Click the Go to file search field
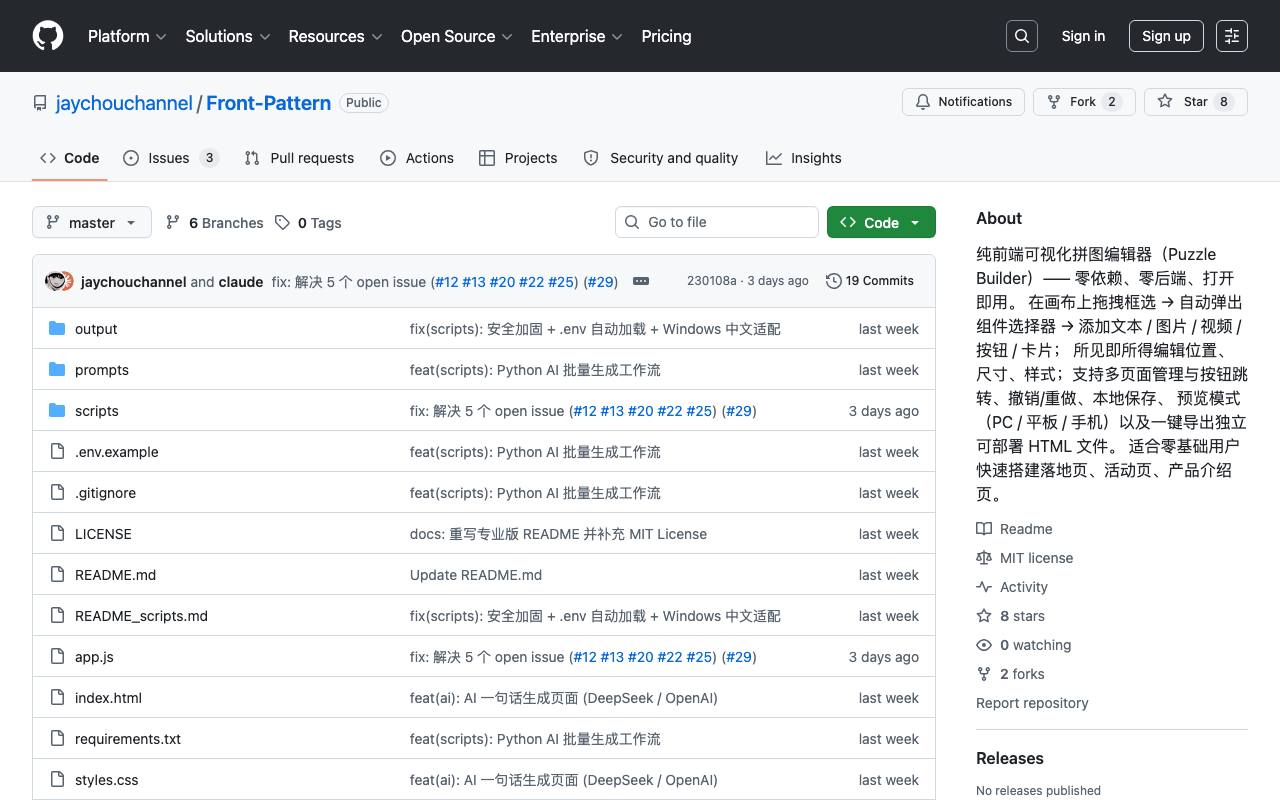1280x800 pixels. [x=717, y=222]
